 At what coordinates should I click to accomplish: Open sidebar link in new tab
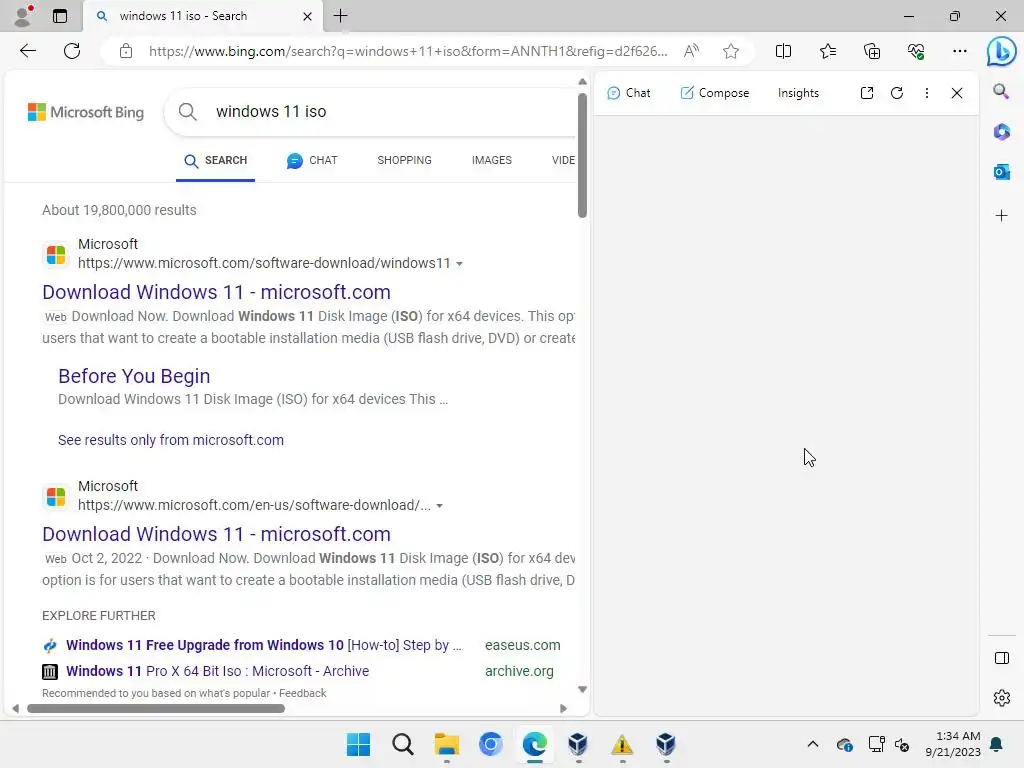[867, 93]
